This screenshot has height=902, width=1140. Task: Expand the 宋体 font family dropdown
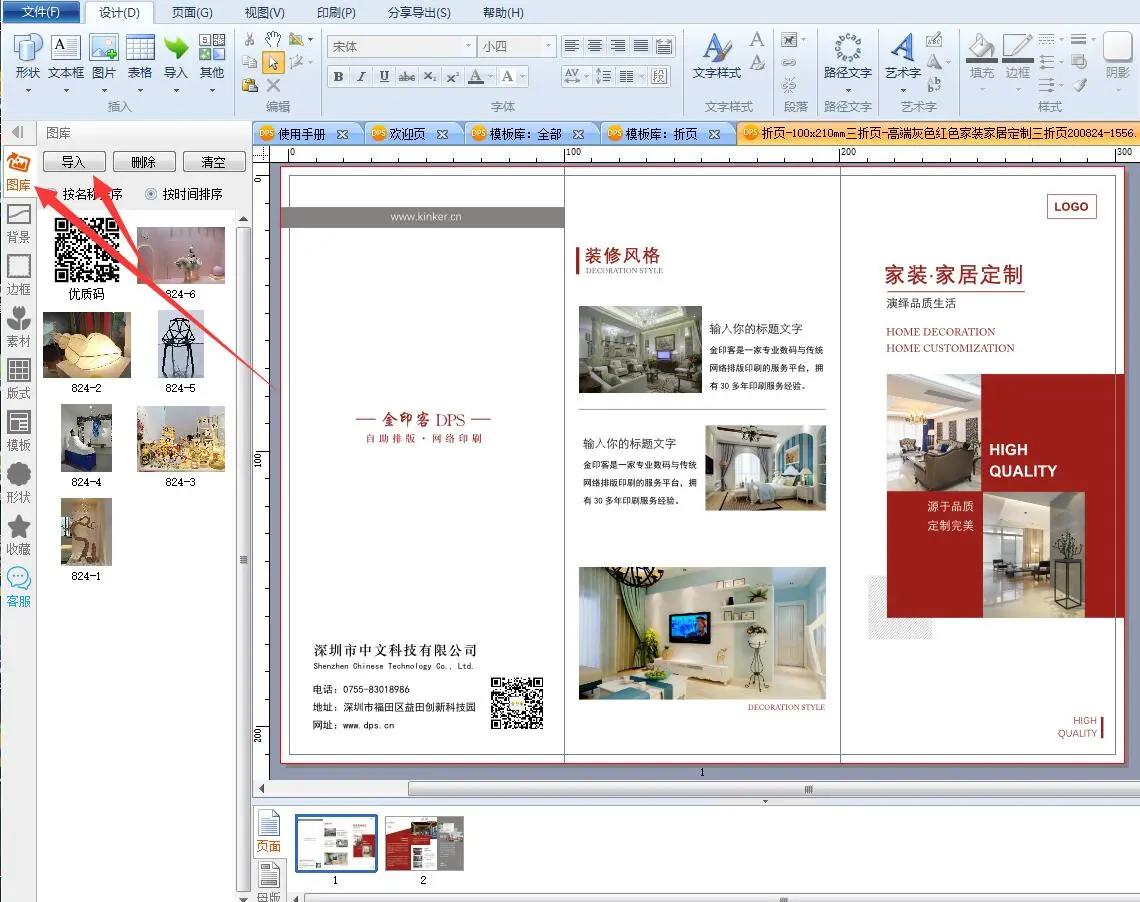coord(469,47)
